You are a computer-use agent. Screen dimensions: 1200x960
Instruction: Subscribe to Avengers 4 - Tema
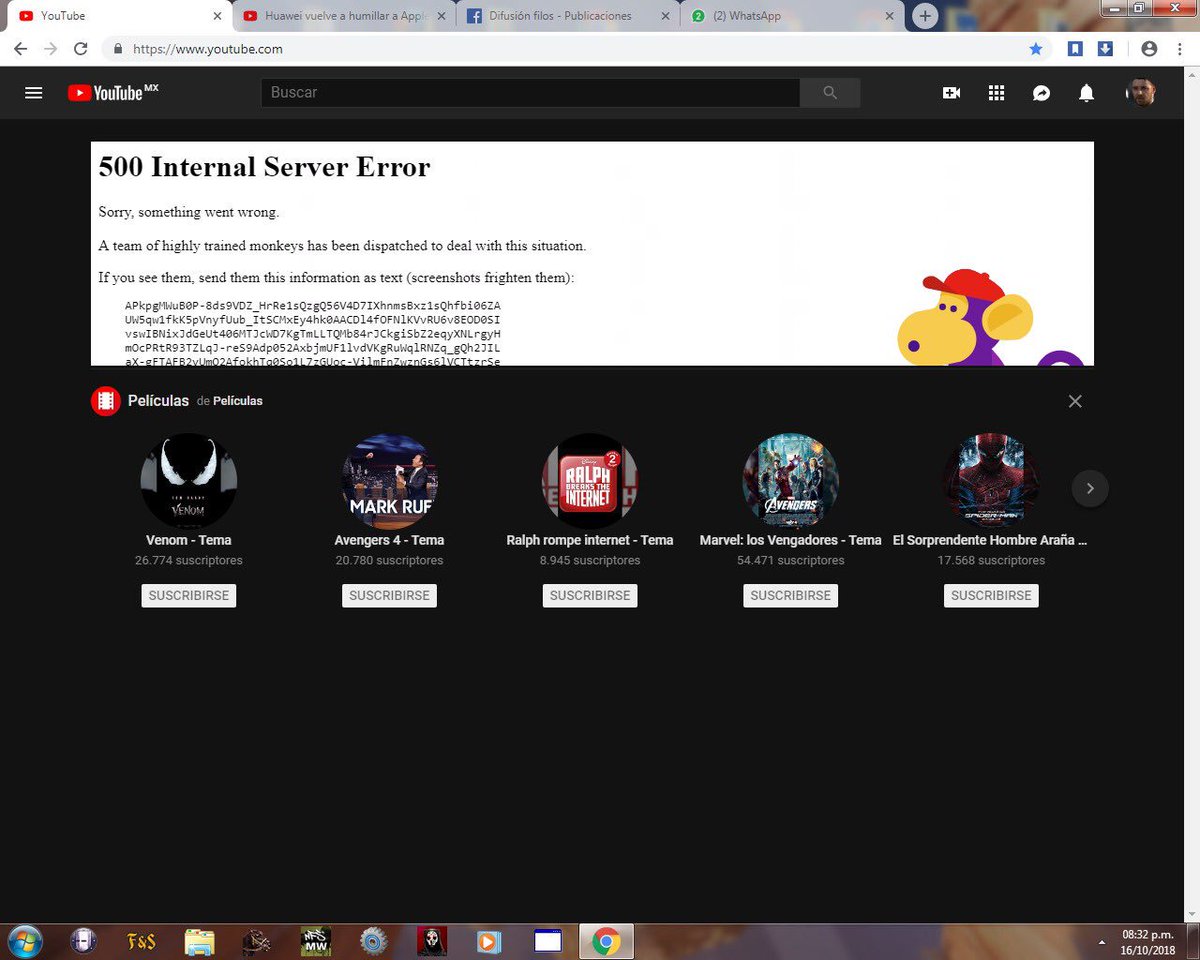pos(389,595)
